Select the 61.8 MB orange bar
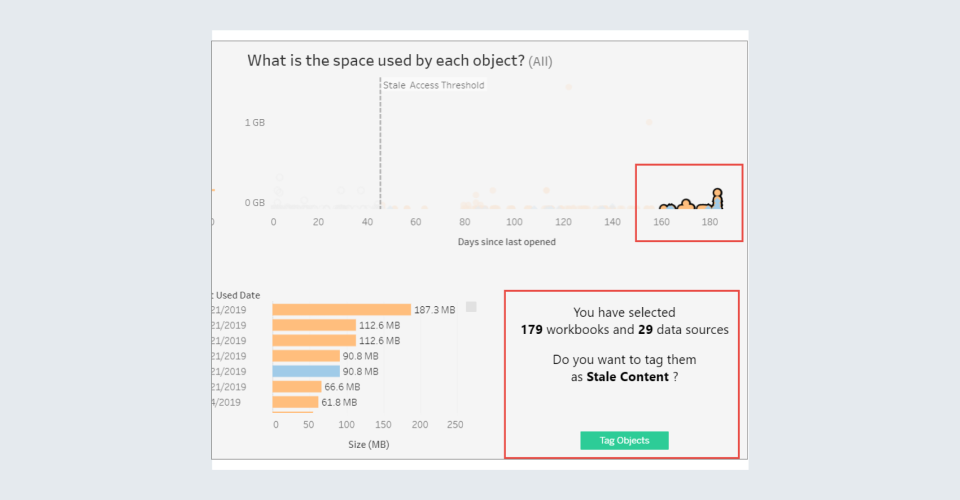960x500 pixels. 295,402
